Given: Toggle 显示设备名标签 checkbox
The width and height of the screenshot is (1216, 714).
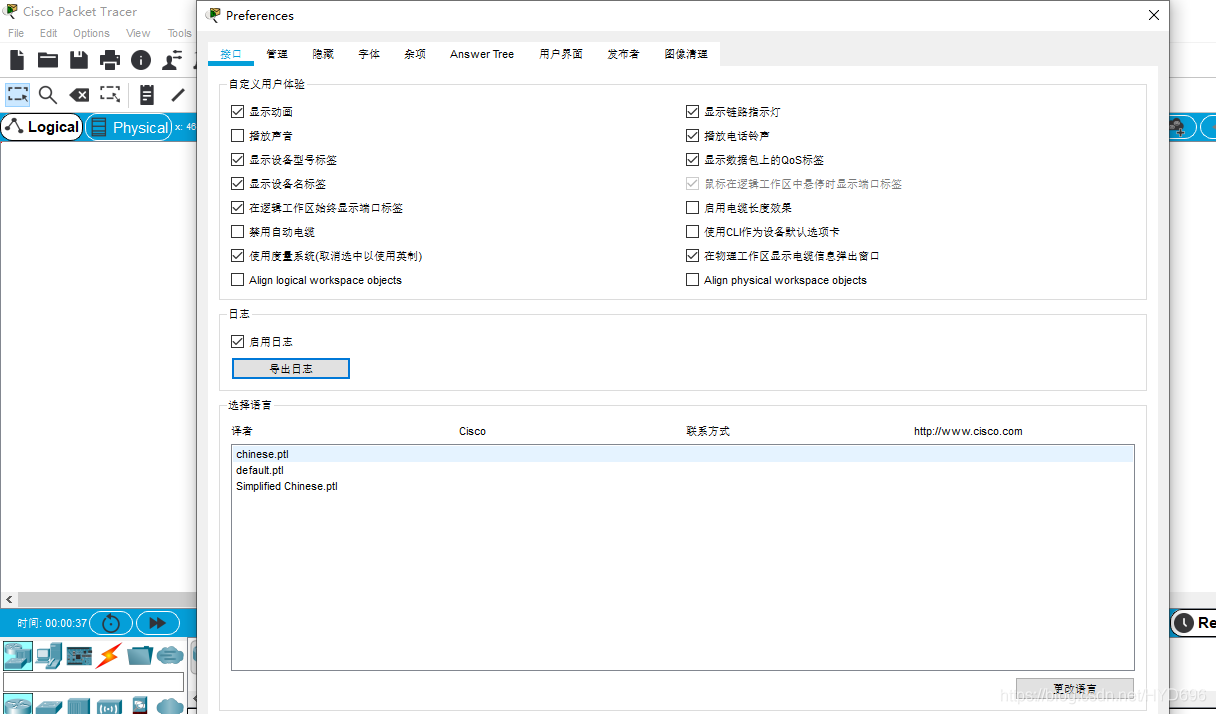Looking at the screenshot, I should [237, 184].
